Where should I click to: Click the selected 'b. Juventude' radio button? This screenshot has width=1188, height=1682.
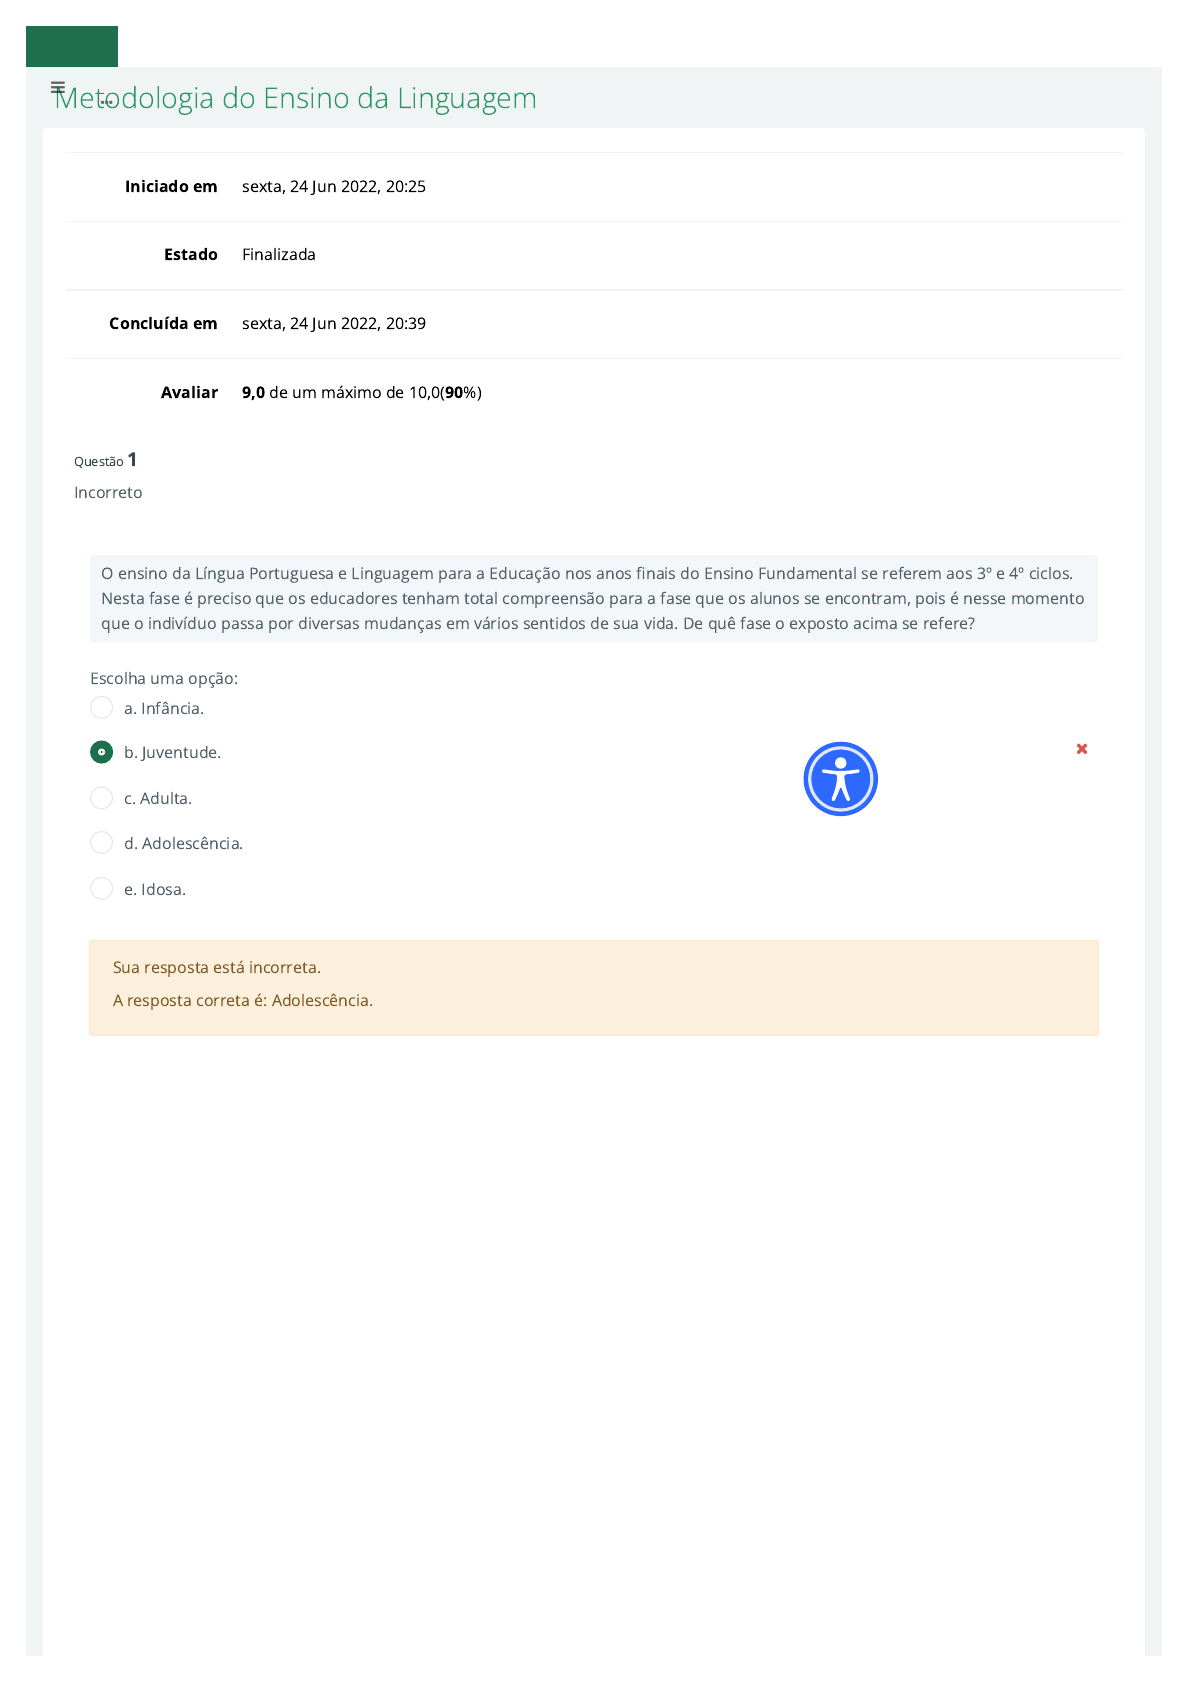[102, 752]
